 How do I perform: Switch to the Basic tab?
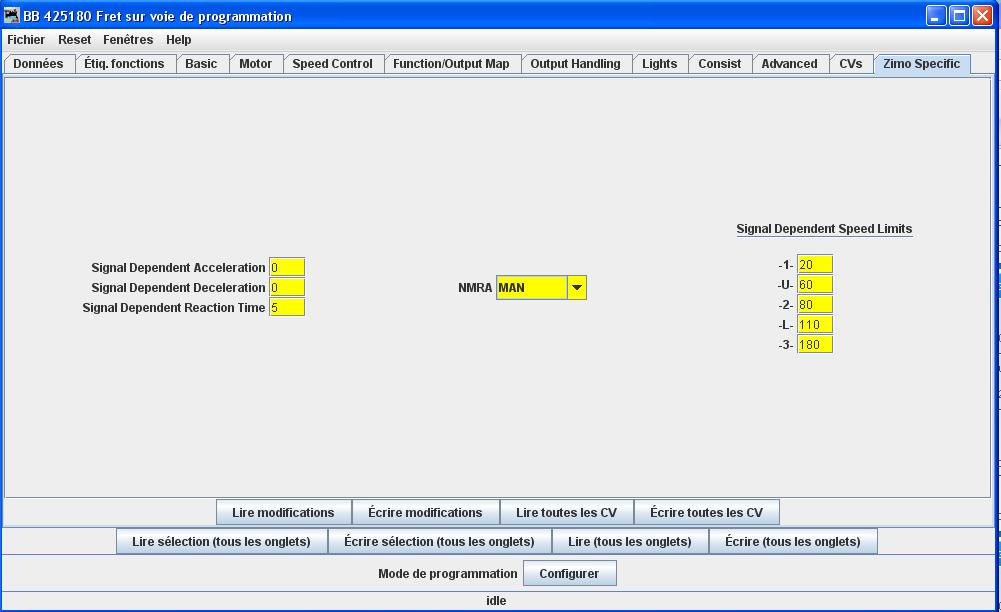(x=201, y=64)
